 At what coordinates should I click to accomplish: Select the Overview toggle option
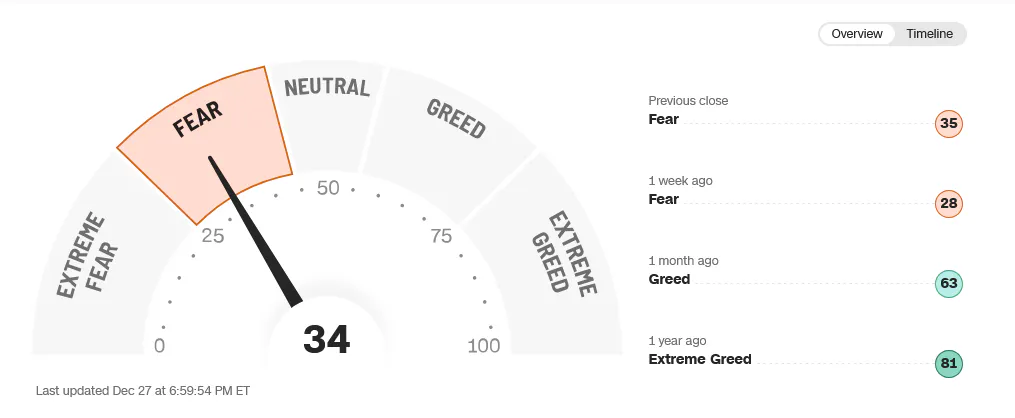click(856, 34)
